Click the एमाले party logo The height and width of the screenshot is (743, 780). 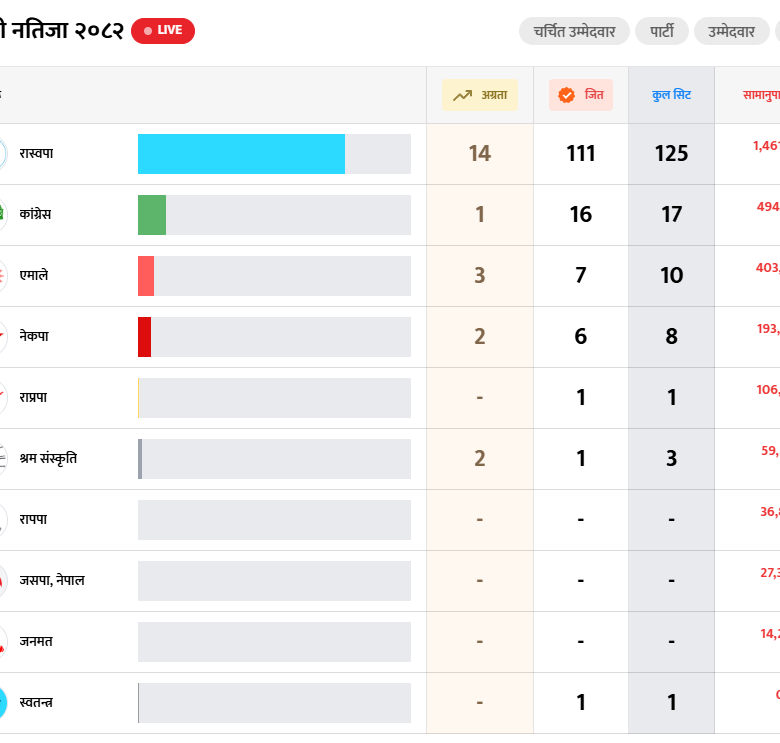(3, 275)
